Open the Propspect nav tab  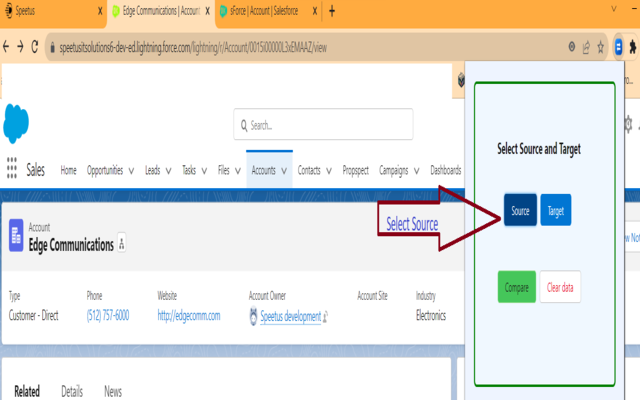[356, 171]
